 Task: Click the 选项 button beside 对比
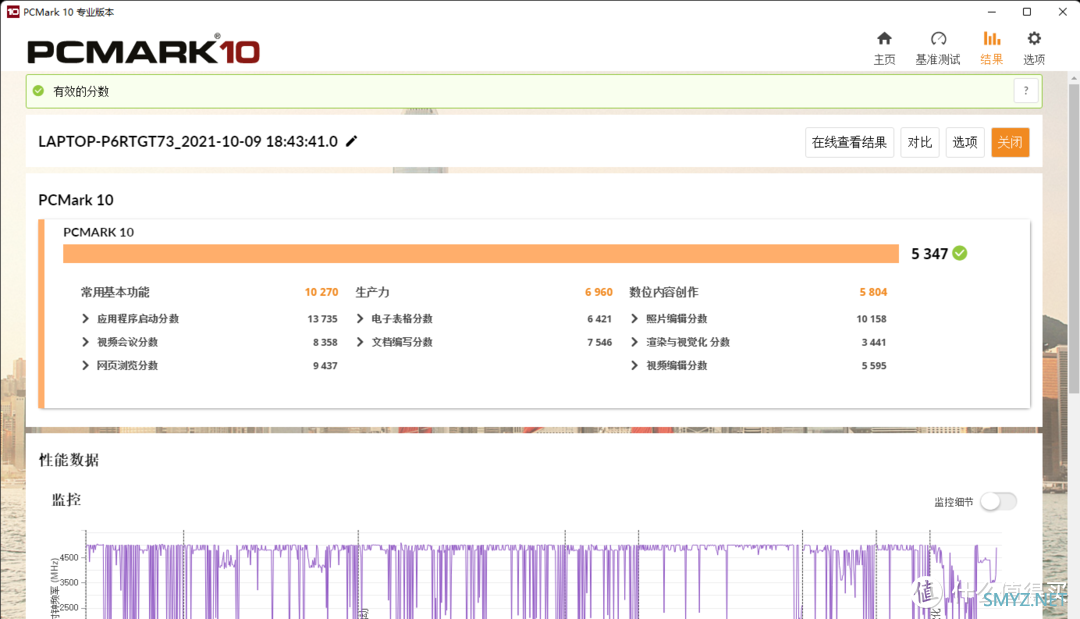click(964, 143)
